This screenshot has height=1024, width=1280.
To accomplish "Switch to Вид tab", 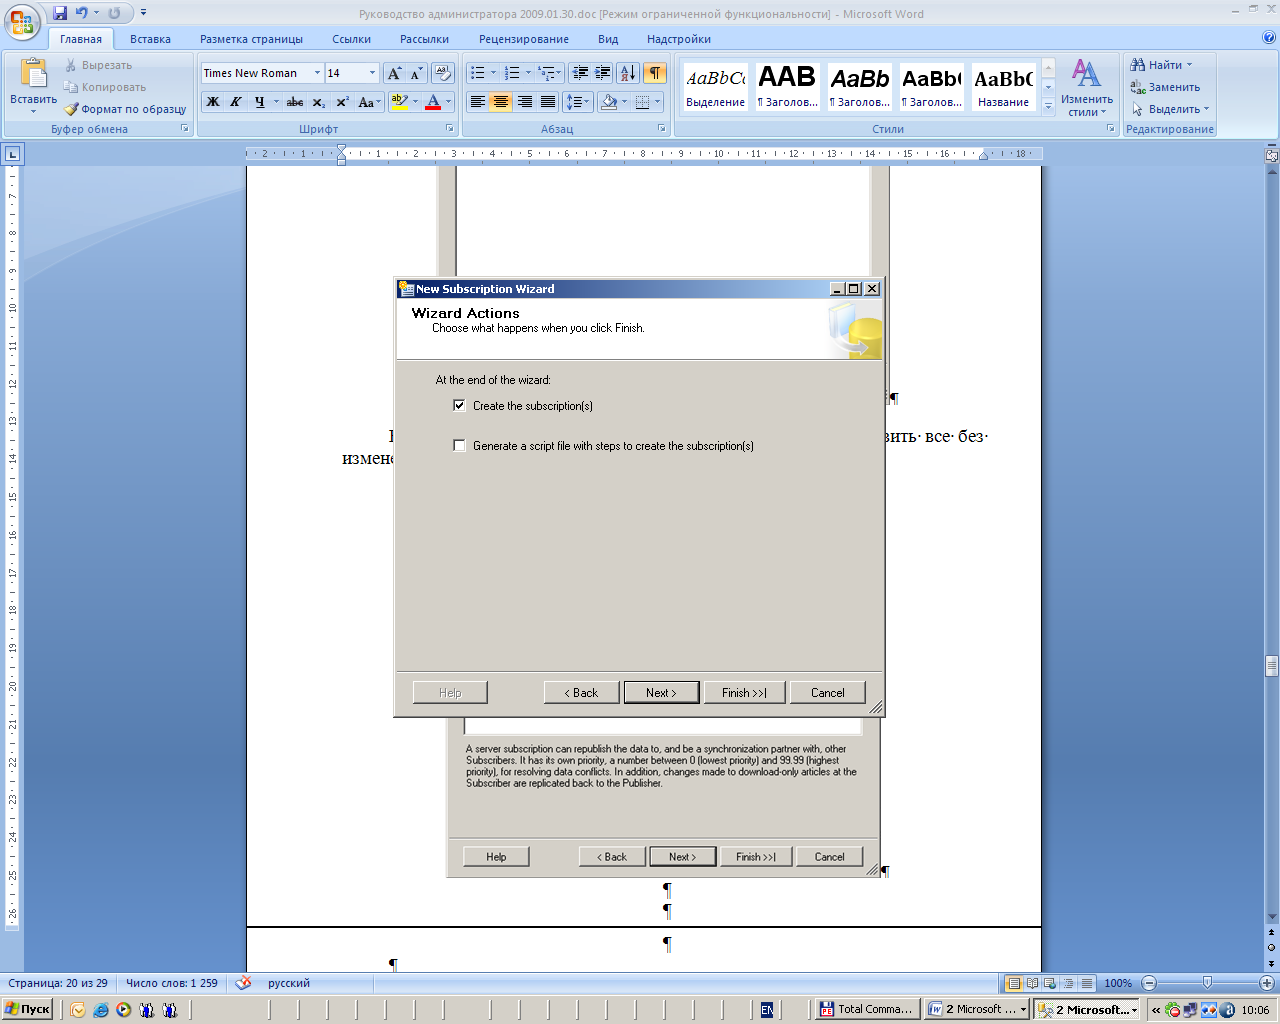I will point(608,39).
